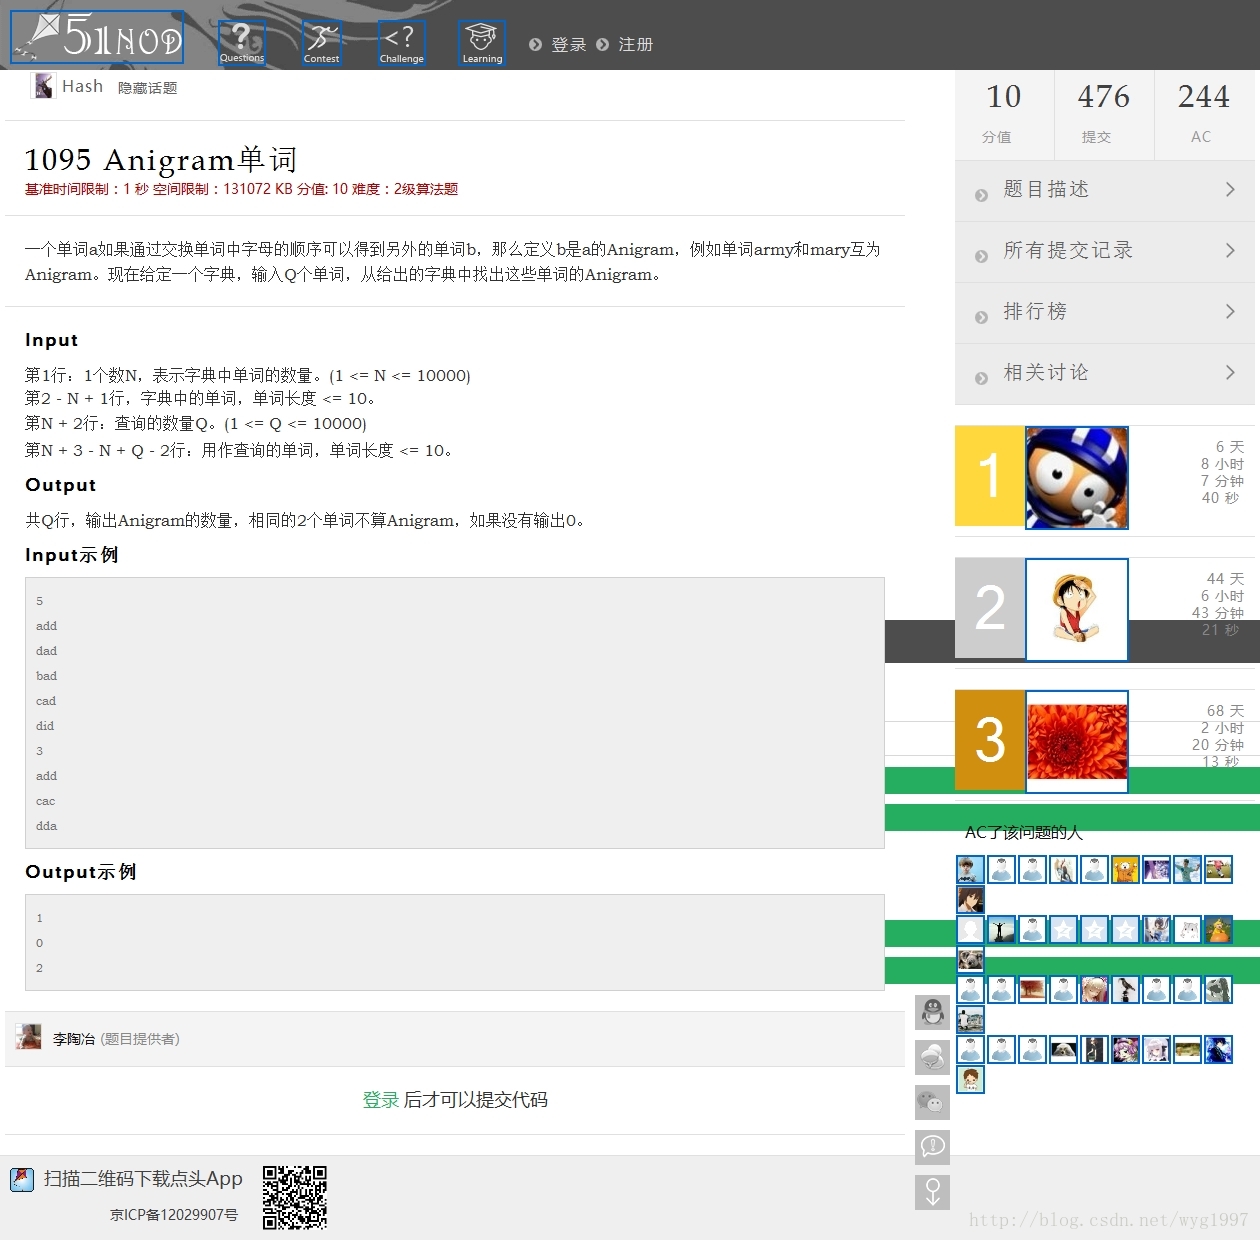Click the QR code image
Screen dimensions: 1260x1240
coord(295,1197)
